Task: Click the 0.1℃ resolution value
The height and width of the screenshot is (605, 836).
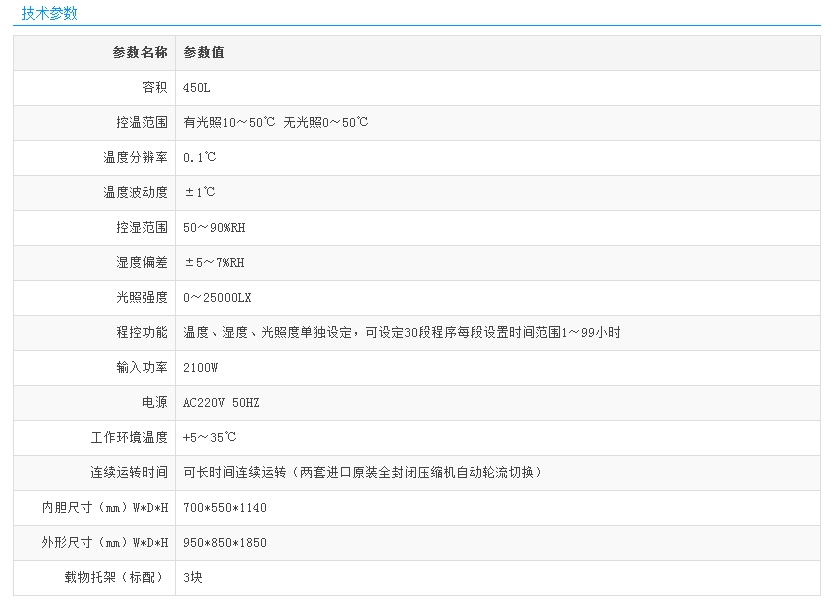Action: (x=200, y=158)
